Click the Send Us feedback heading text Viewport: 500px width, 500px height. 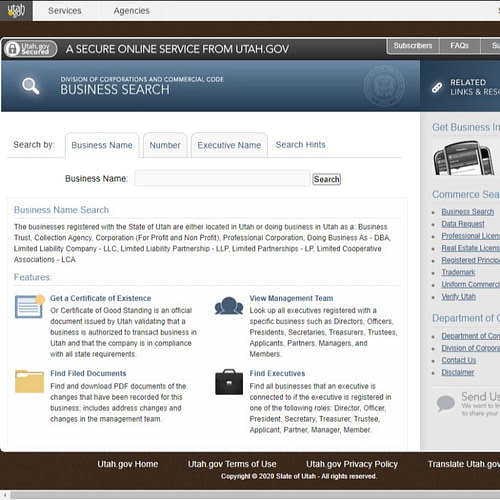pos(480,397)
